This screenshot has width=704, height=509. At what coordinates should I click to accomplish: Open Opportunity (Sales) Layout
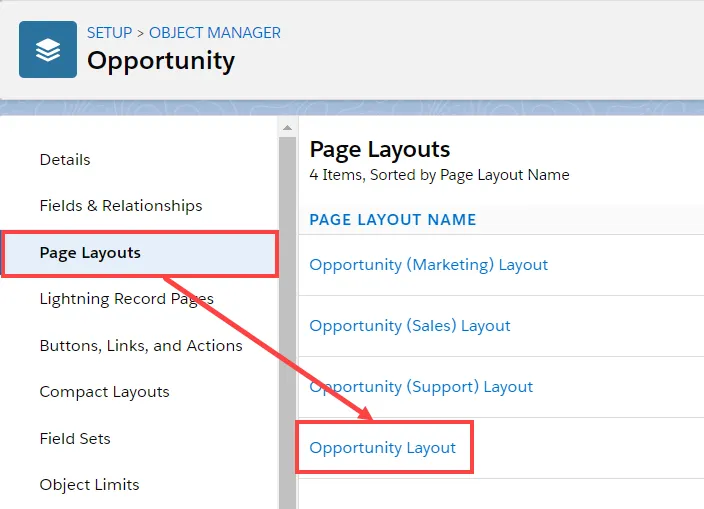pyautogui.click(x=410, y=326)
